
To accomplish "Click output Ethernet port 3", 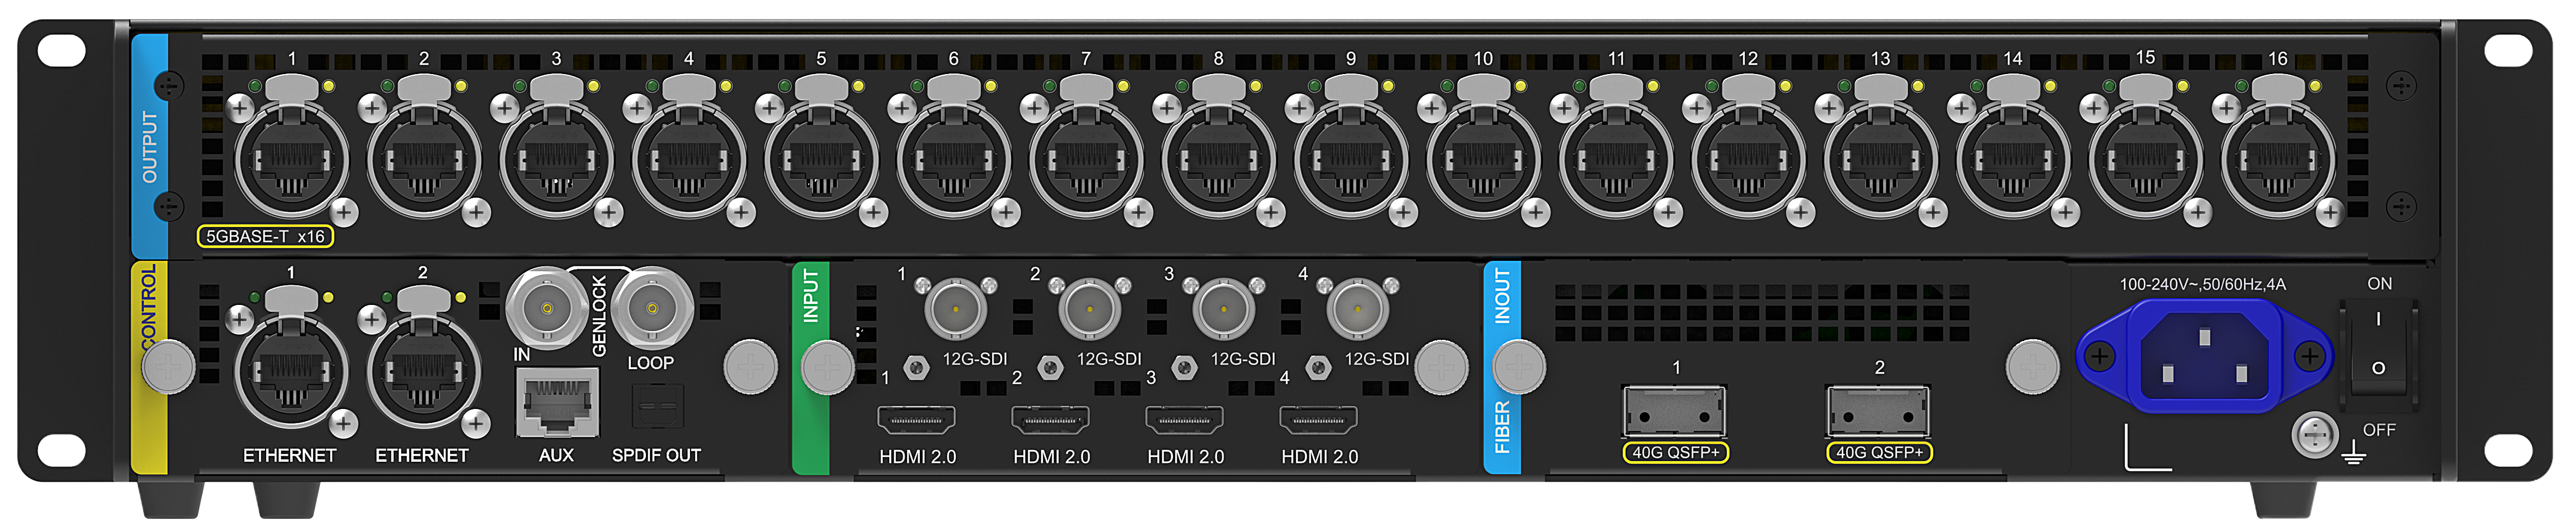I will pyautogui.click(x=556, y=160).
